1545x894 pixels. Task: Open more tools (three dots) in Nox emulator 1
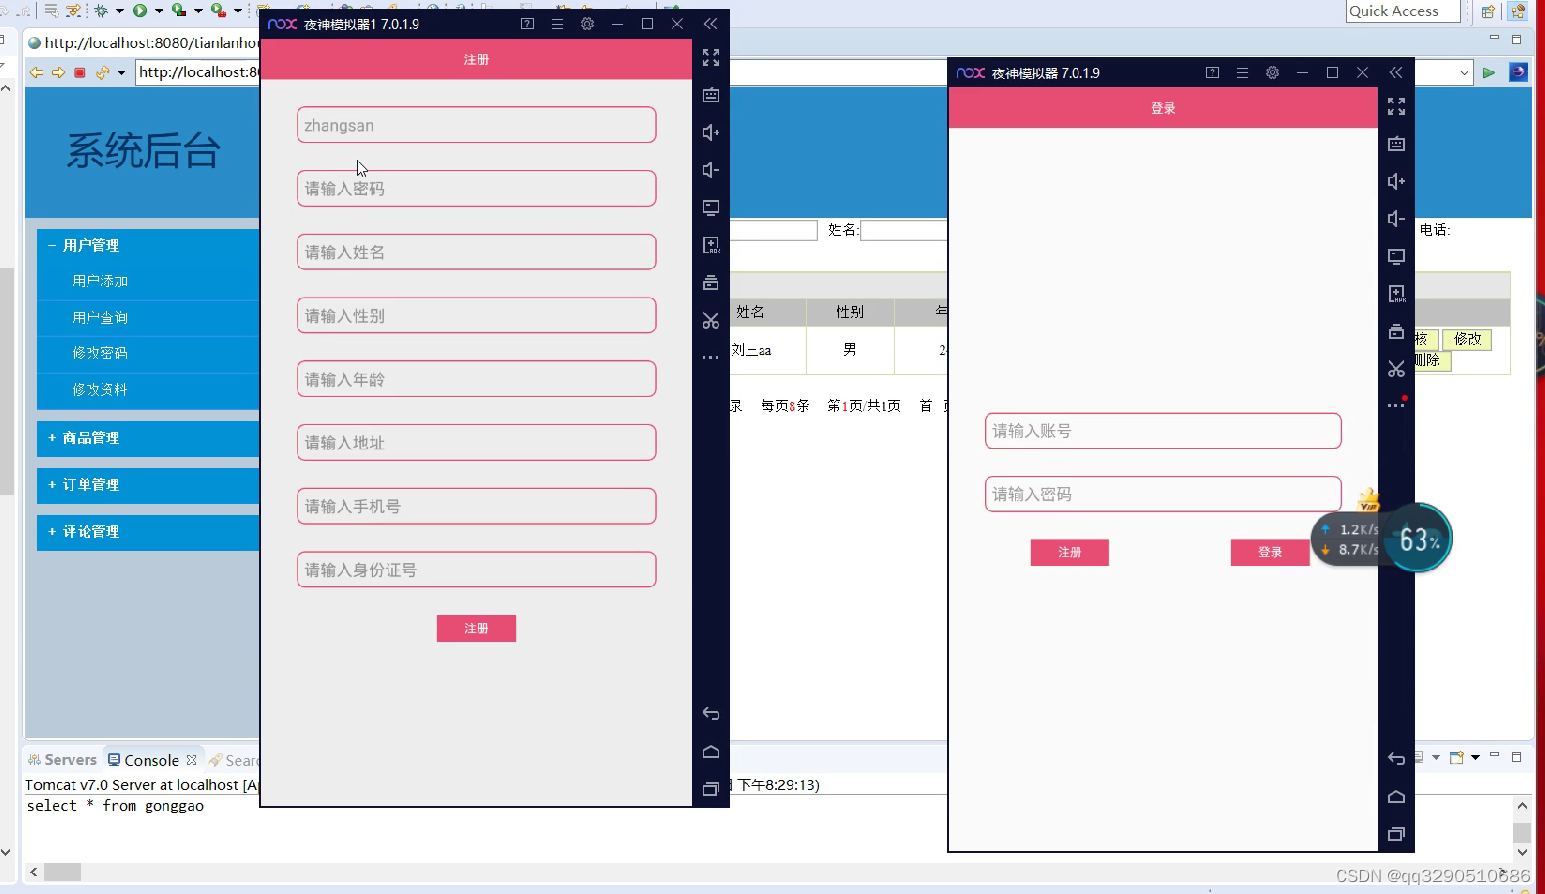click(711, 357)
